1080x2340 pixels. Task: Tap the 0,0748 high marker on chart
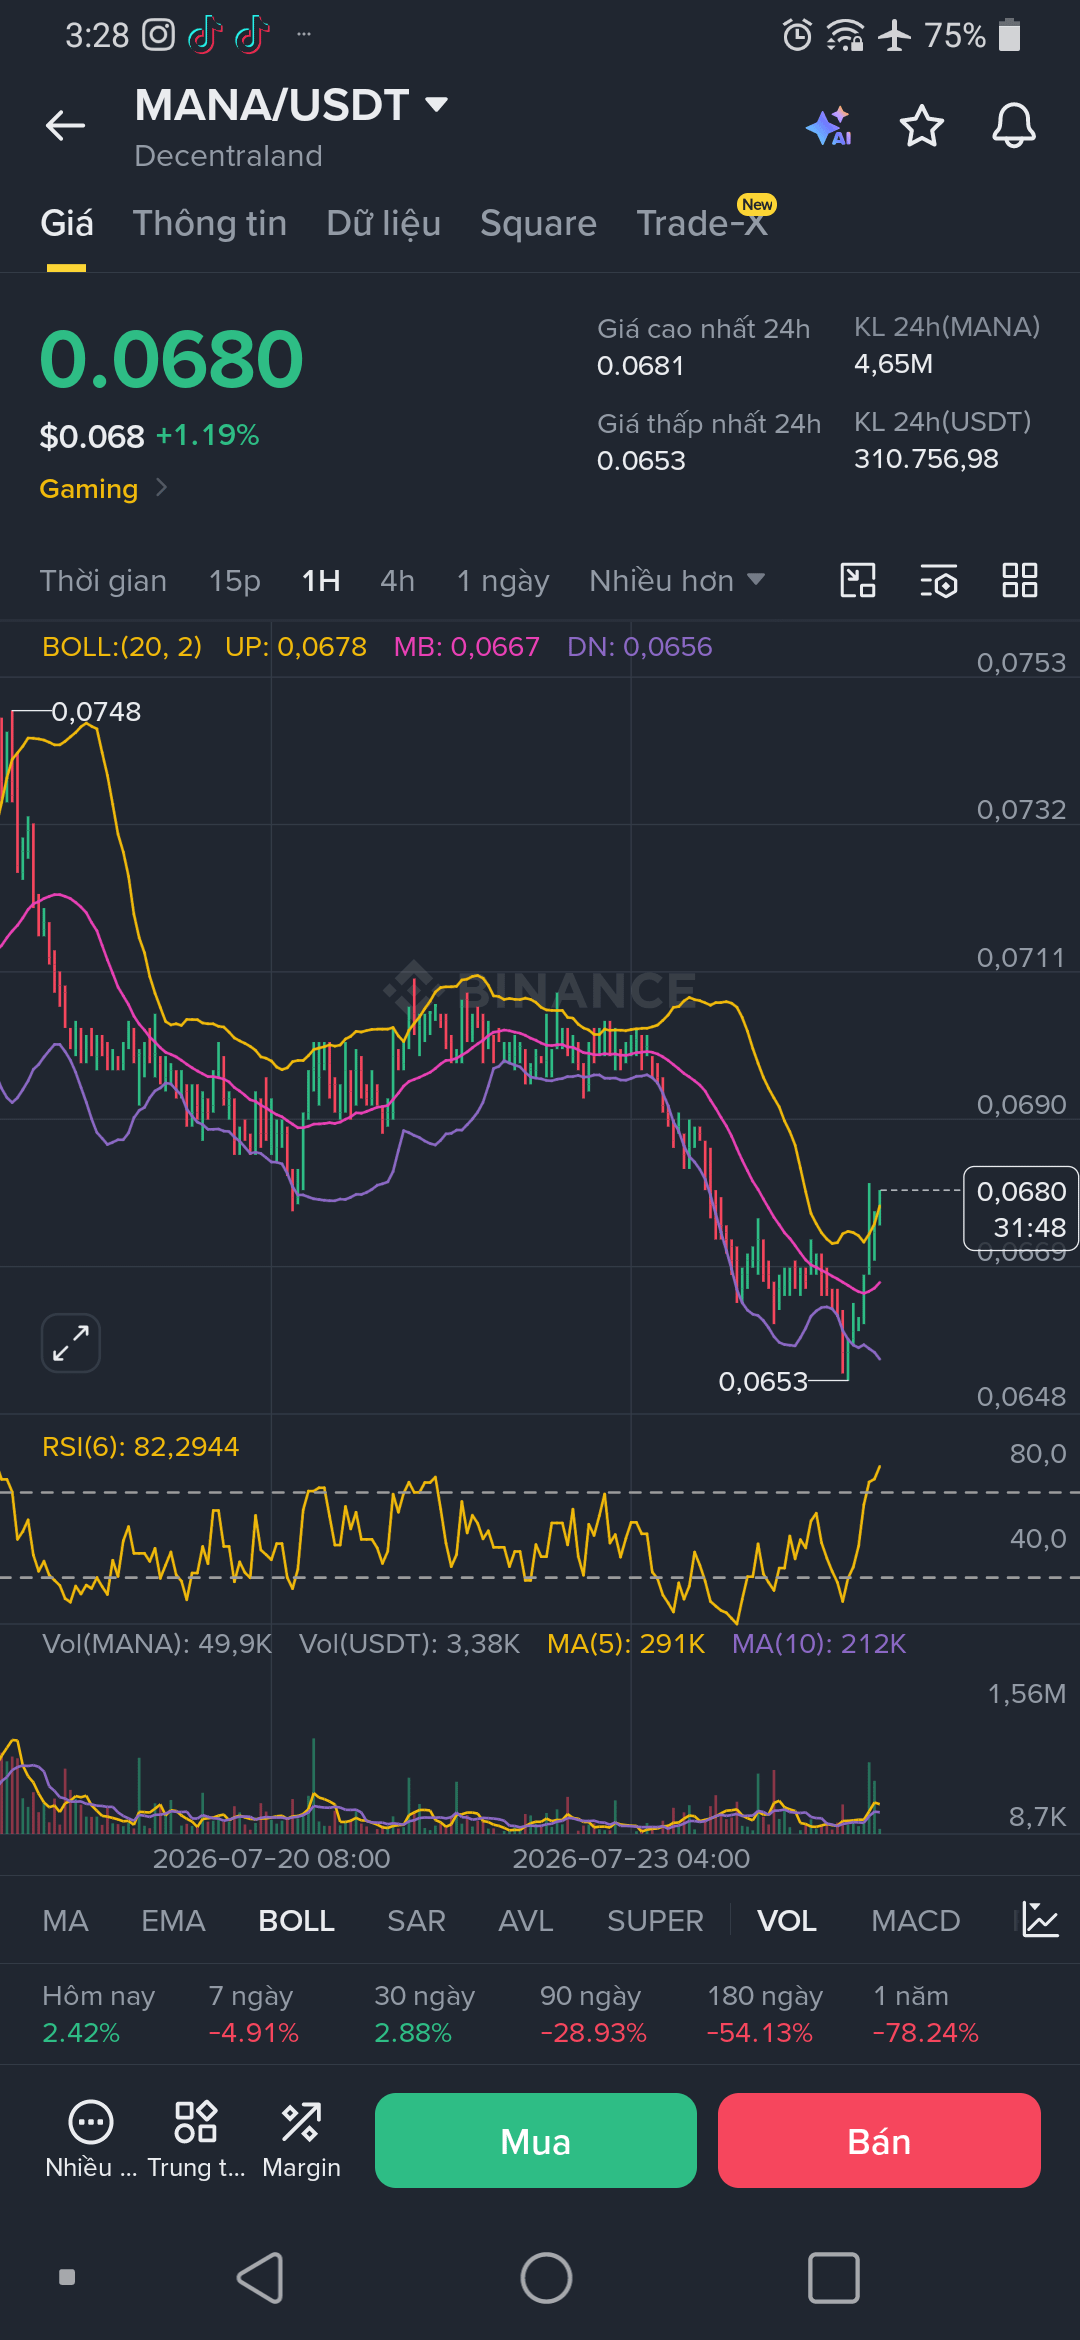(x=96, y=712)
